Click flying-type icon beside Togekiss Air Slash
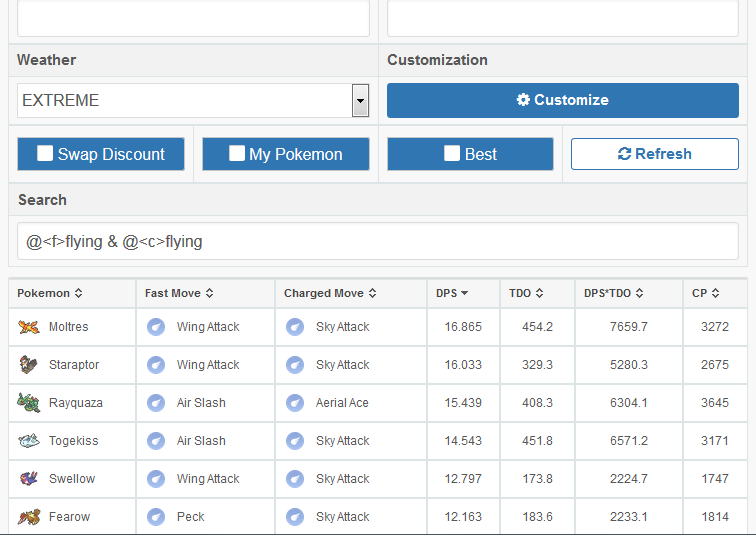Viewport: 756px width, 535px height. tap(156, 441)
